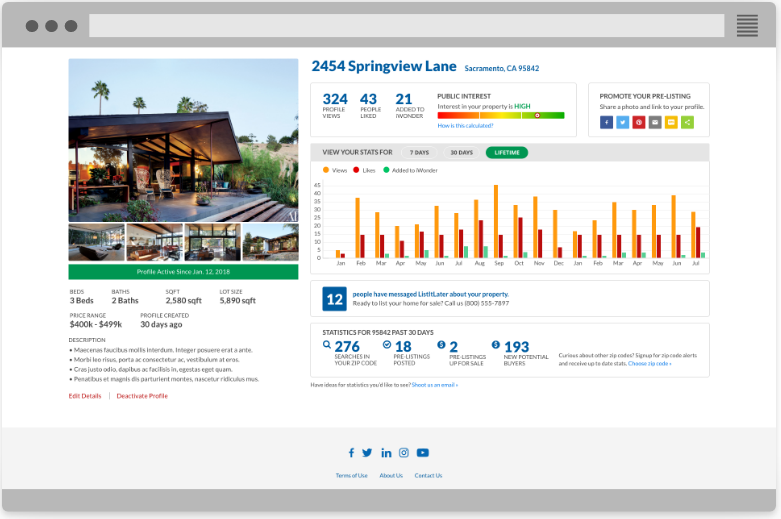This screenshot has width=781, height=519.
Task: Open the browser hamburger menu
Action: (747, 26)
